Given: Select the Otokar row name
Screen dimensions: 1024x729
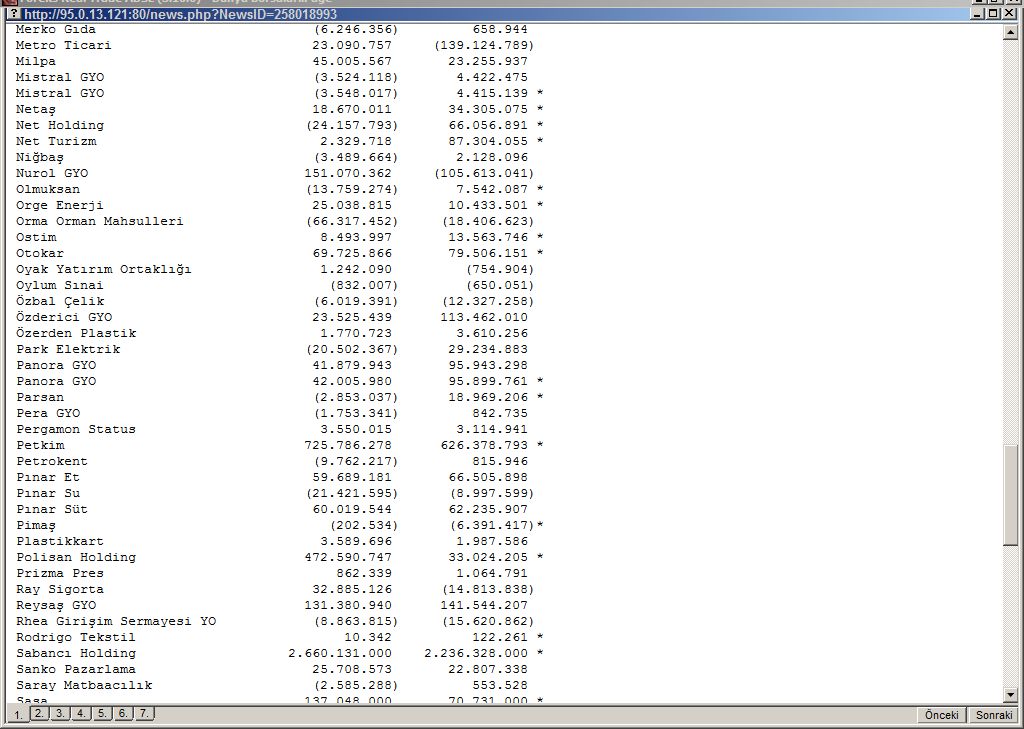Looking at the screenshot, I should pyautogui.click(x=40, y=253).
